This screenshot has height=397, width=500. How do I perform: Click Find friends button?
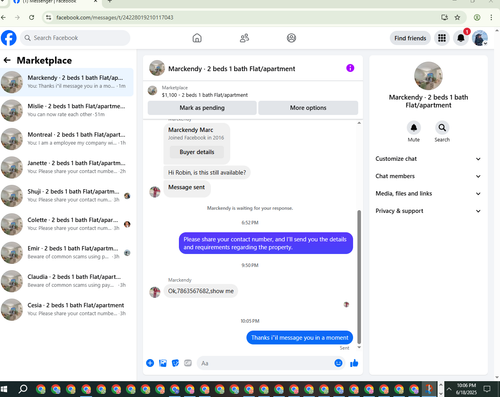point(410,38)
